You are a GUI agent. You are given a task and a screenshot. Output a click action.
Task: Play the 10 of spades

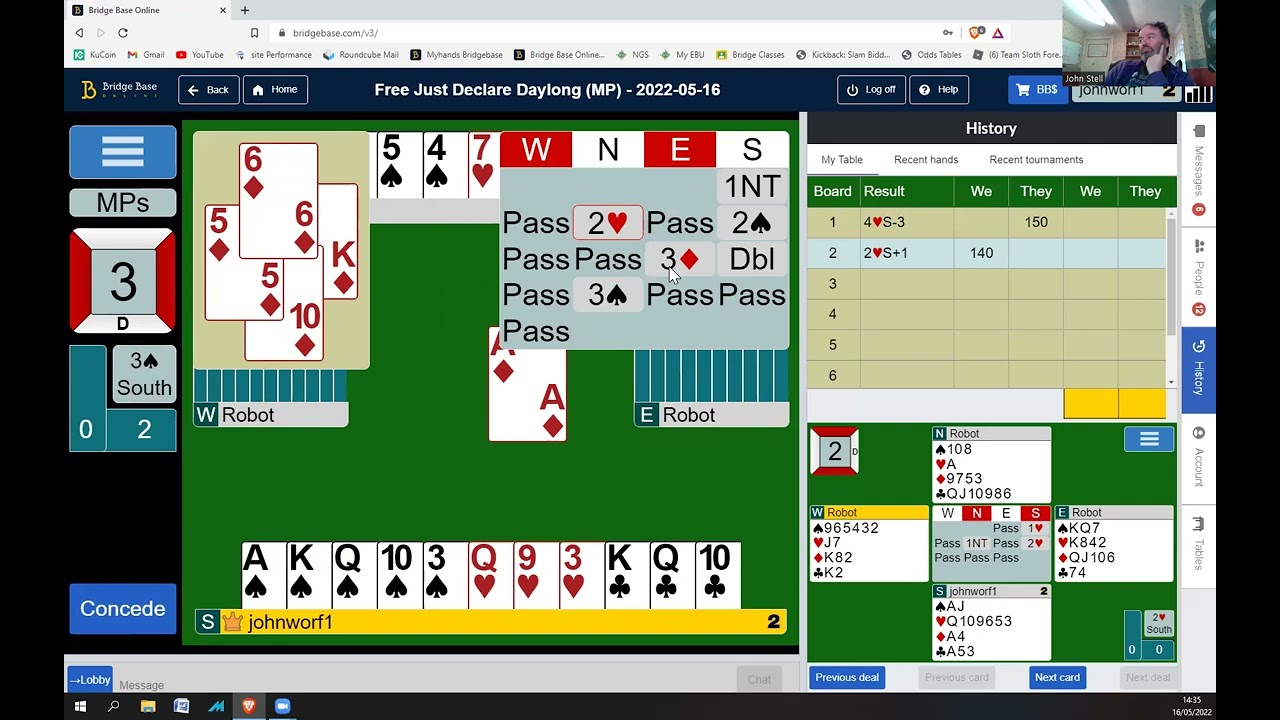tap(398, 575)
